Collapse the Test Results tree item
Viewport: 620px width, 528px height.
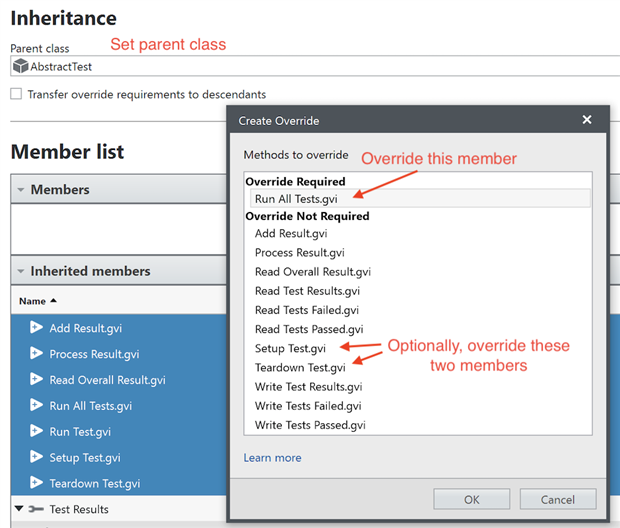point(18,510)
